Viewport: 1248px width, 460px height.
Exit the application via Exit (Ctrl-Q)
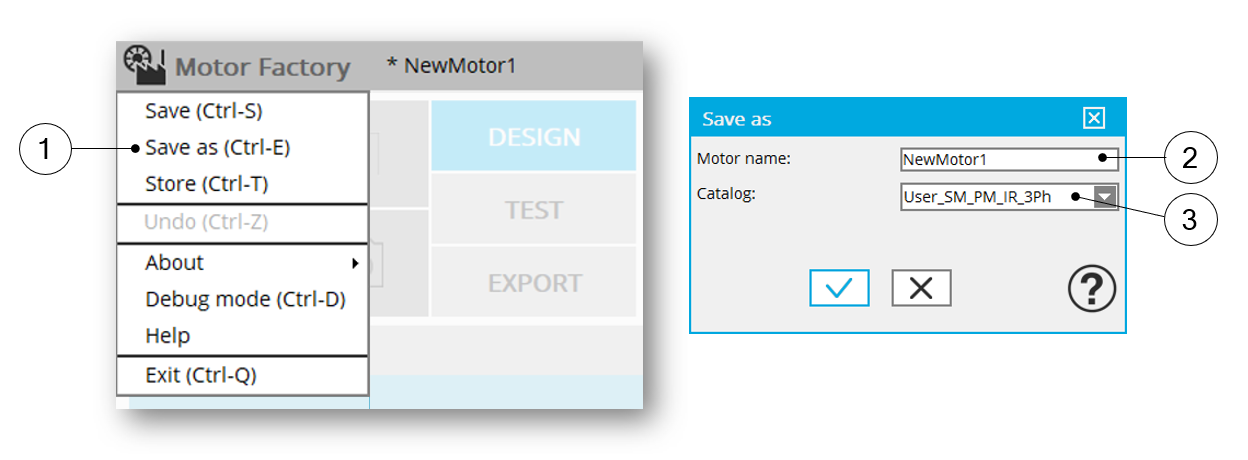click(x=201, y=376)
